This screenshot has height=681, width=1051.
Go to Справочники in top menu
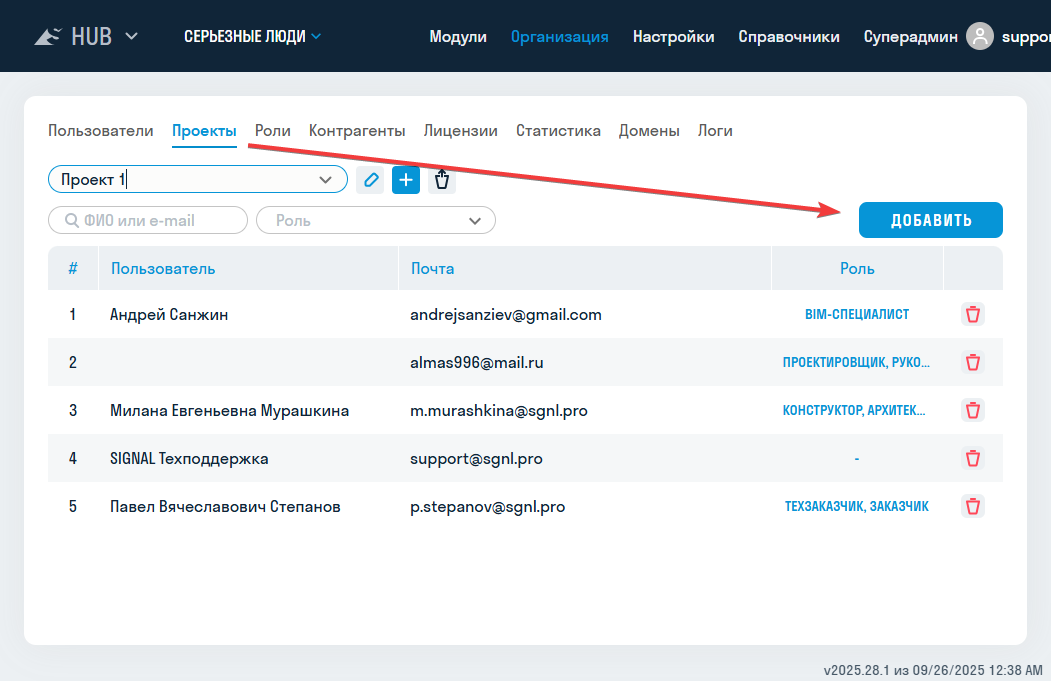point(789,36)
